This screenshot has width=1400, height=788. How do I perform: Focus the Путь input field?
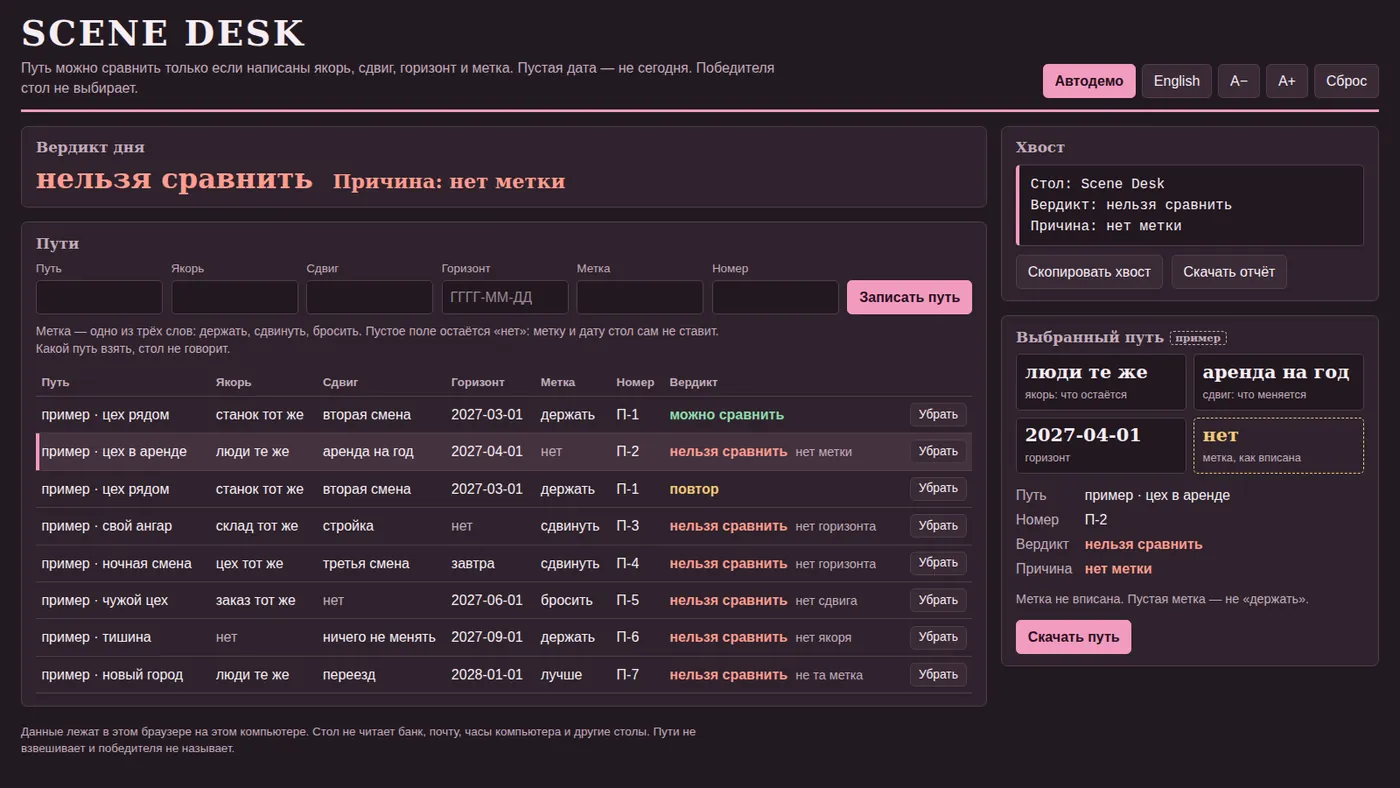pos(99,297)
